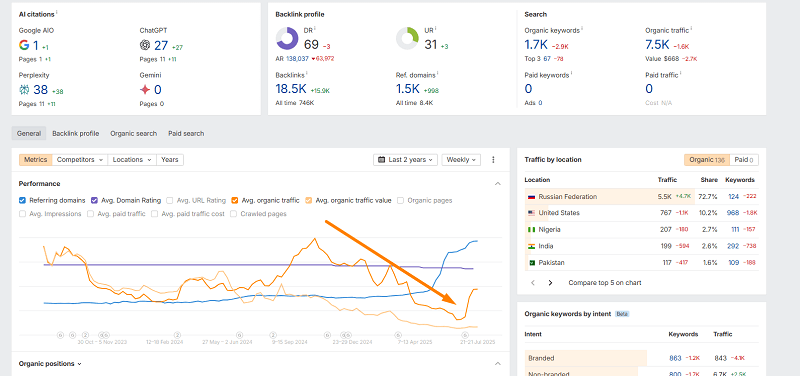Enable the Crawled pages checkbox

pos(234,214)
